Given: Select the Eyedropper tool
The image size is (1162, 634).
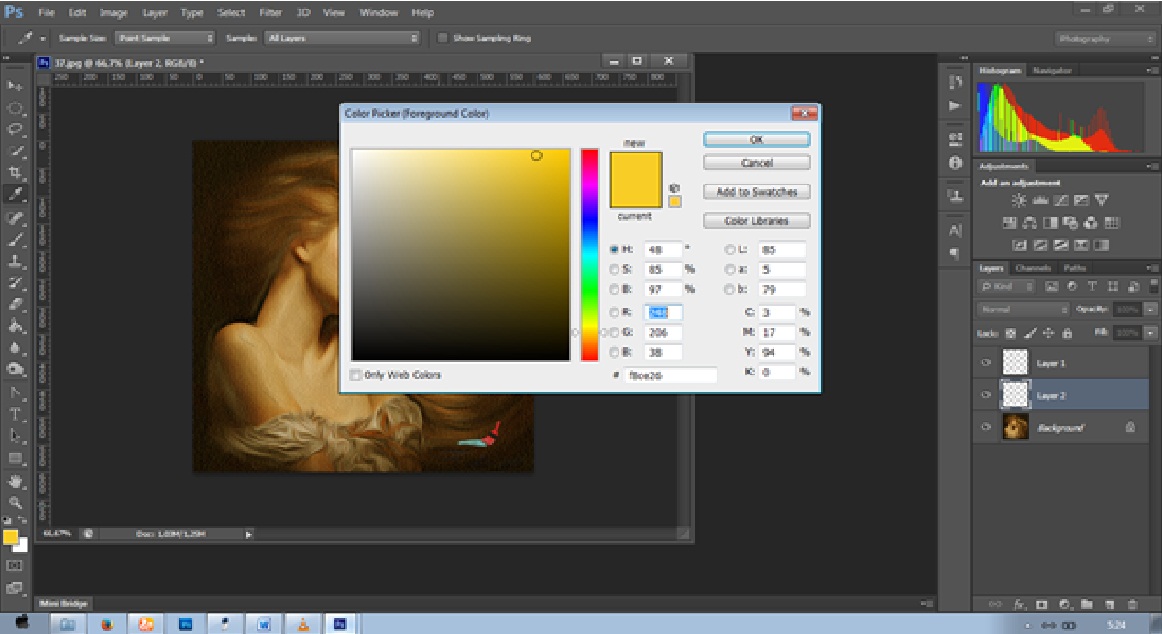Looking at the screenshot, I should click(16, 194).
